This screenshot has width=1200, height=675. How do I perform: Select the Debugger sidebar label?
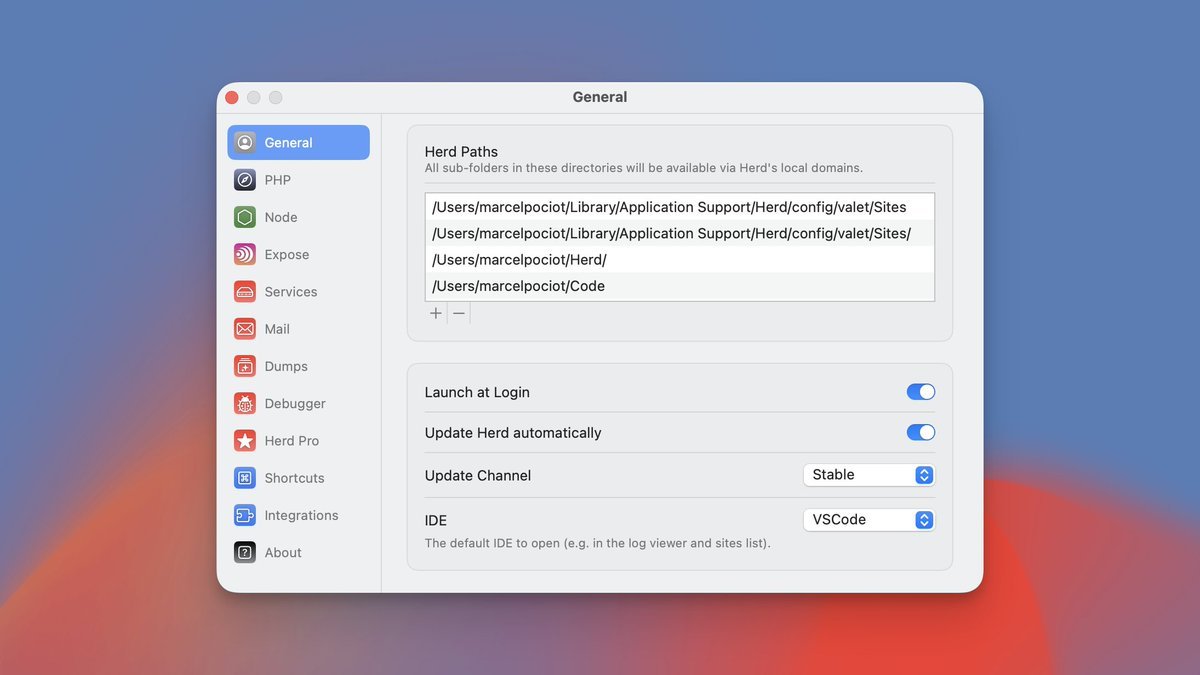pos(295,403)
